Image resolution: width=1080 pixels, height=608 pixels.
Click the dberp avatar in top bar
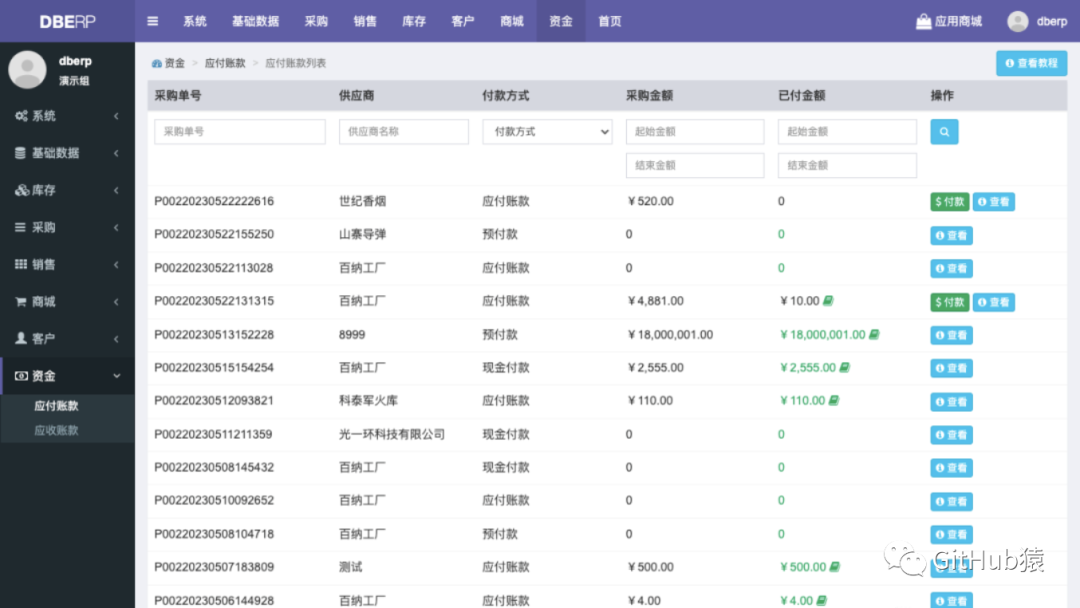(x=1017, y=21)
